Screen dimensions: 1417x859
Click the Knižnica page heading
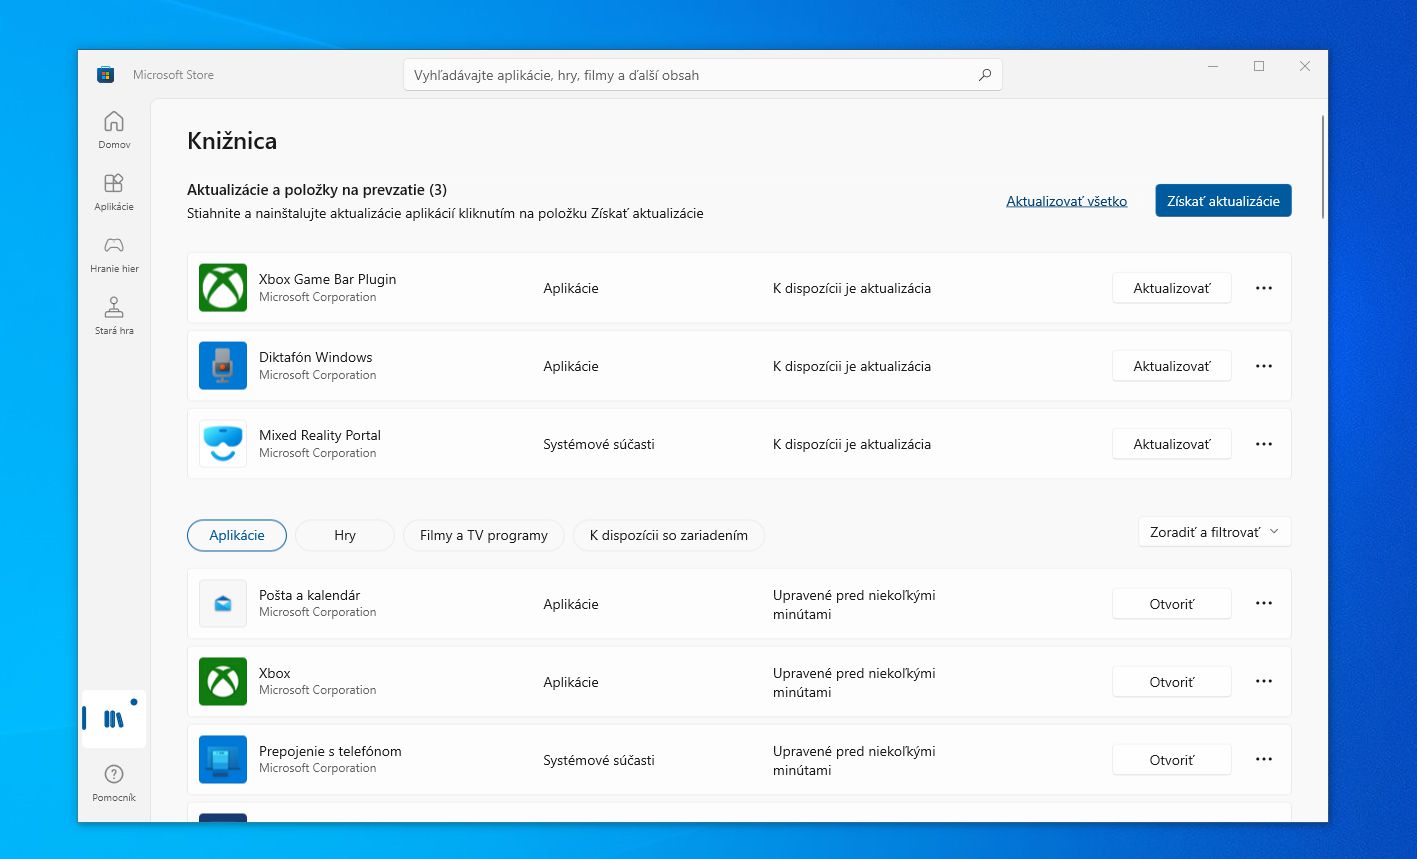click(x=232, y=141)
